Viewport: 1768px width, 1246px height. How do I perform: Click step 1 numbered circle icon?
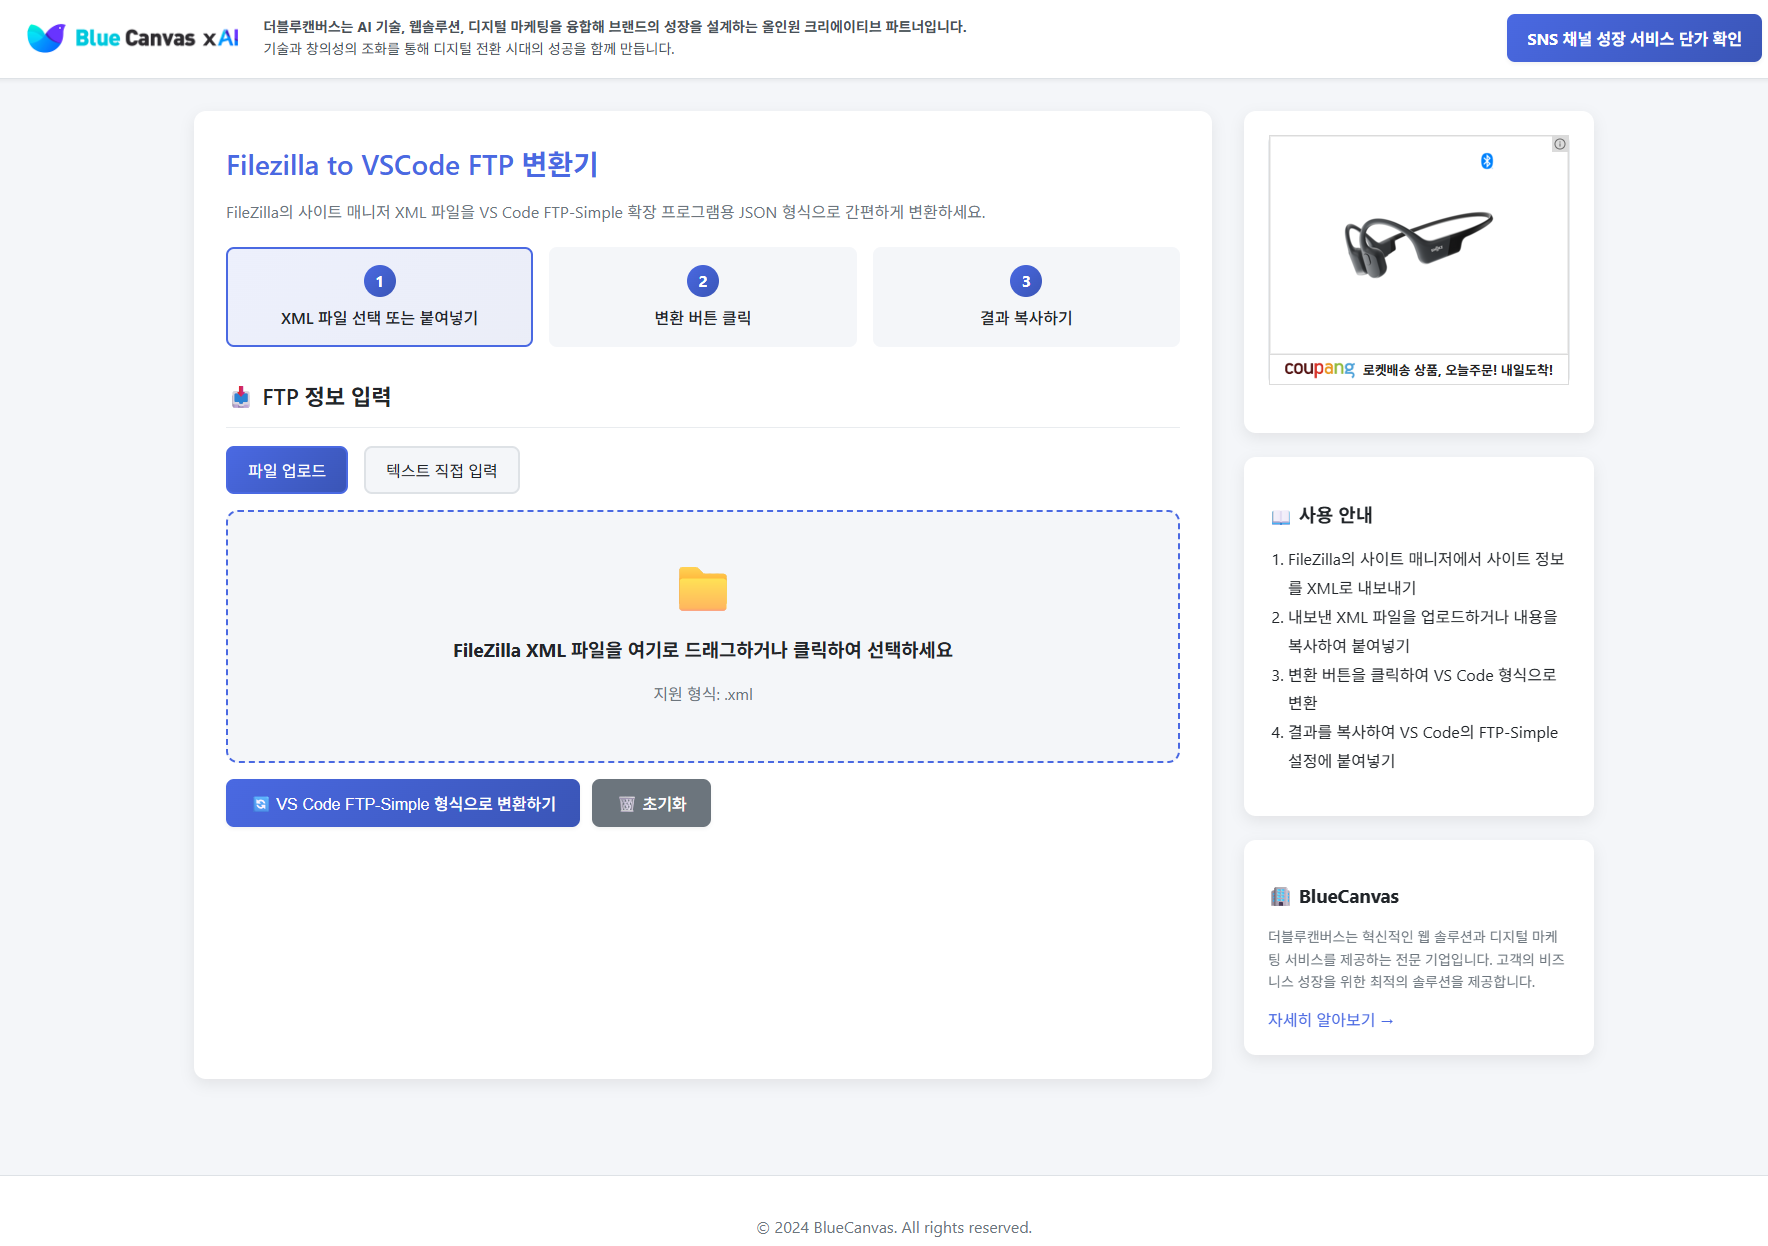379,281
